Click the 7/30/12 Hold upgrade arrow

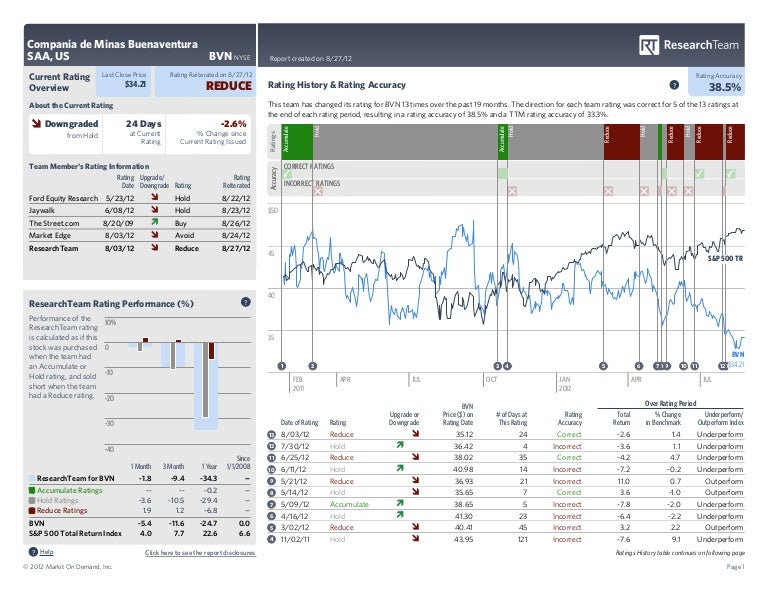[x=401, y=446]
